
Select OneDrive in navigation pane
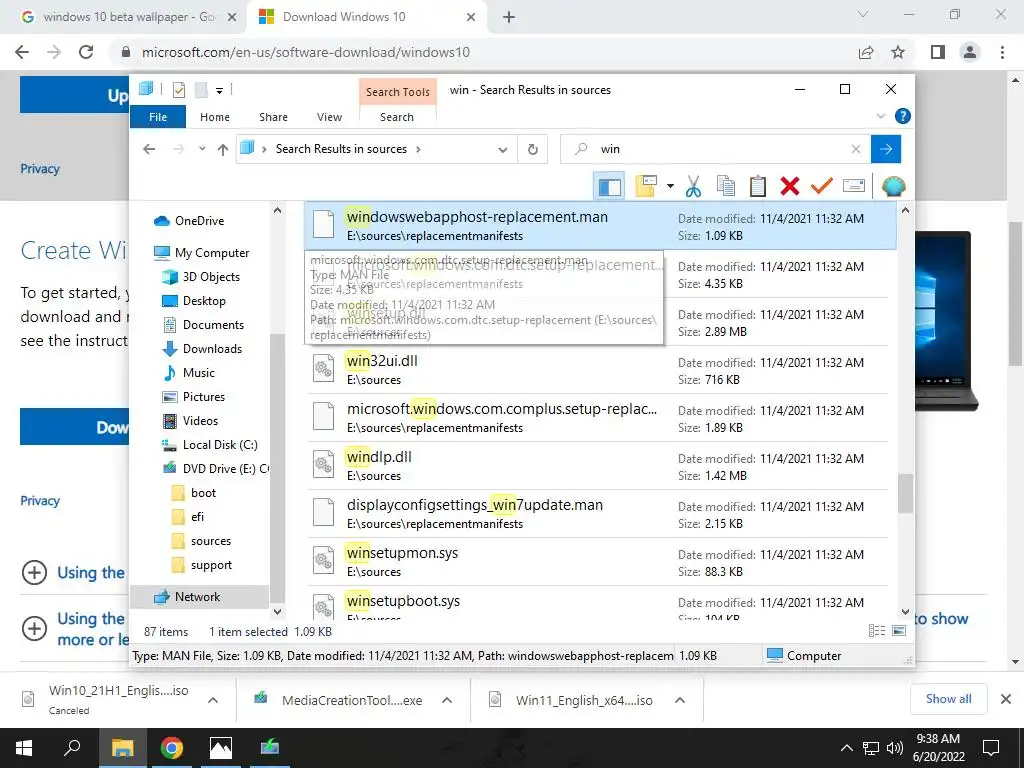pyautogui.click(x=199, y=221)
